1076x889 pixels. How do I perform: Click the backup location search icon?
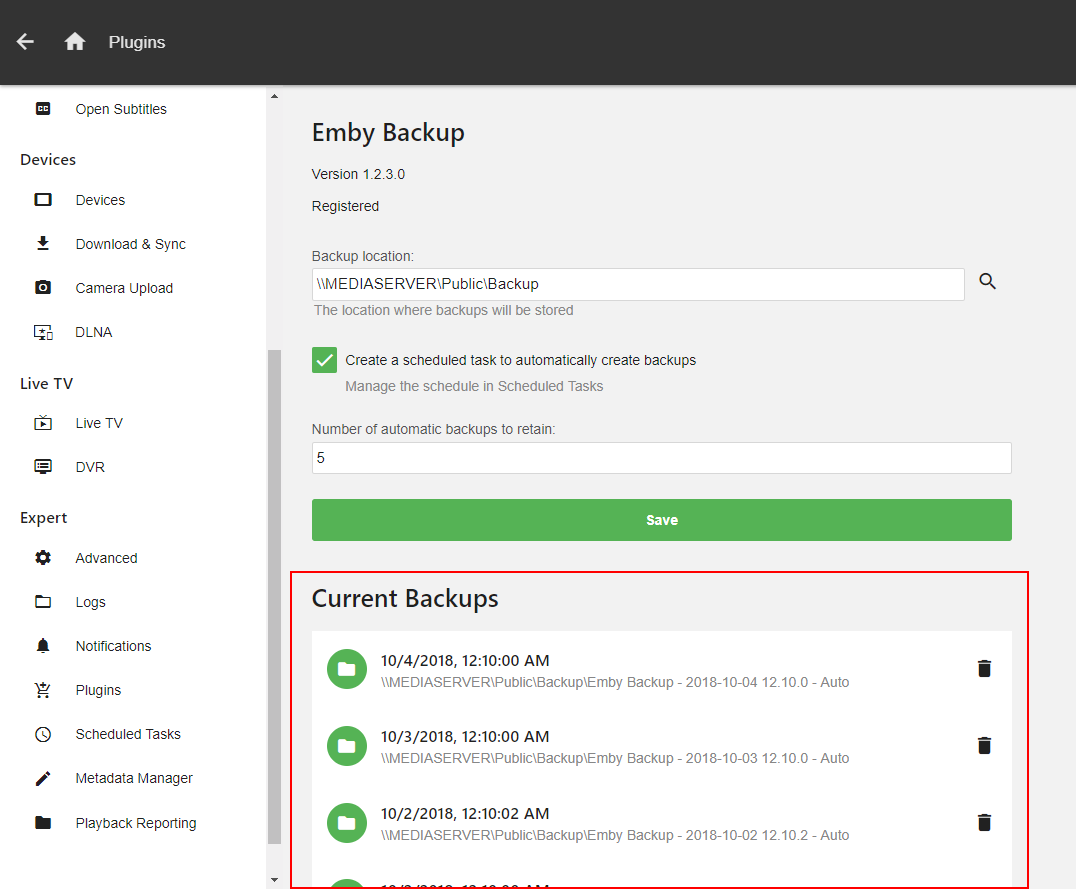987,282
